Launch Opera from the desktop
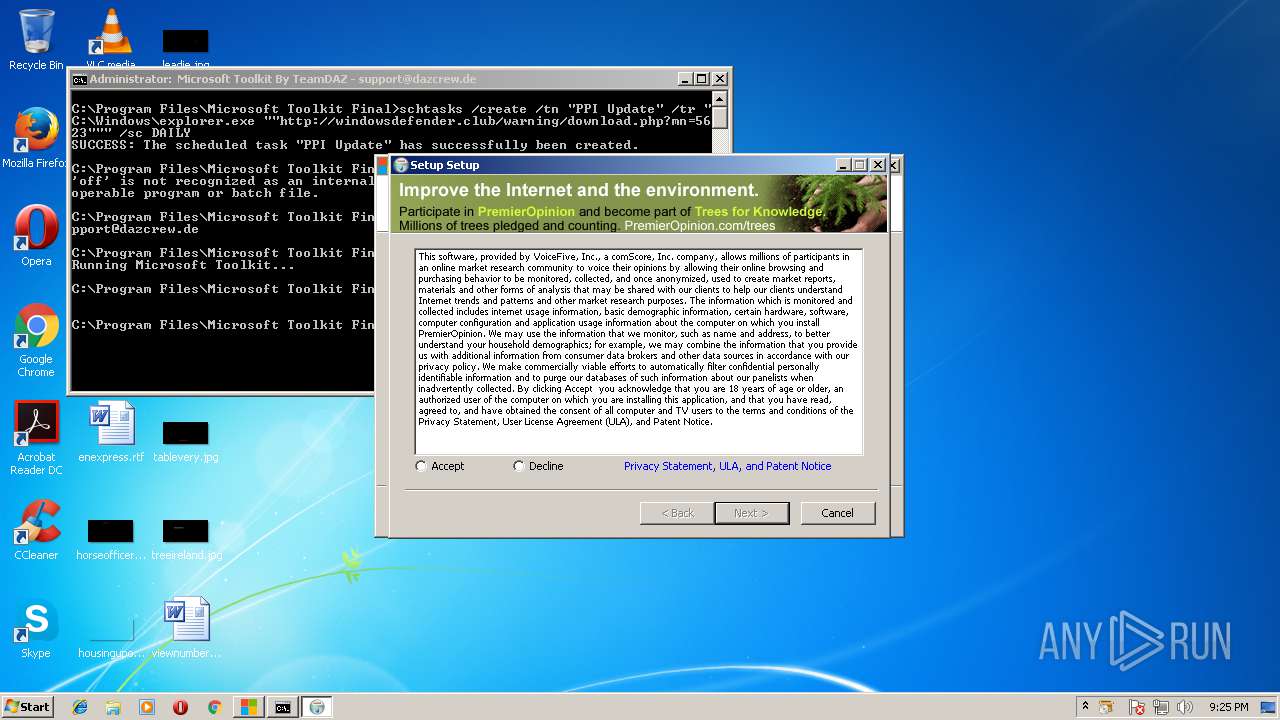Viewport: 1280px width, 720px height. pos(36,234)
